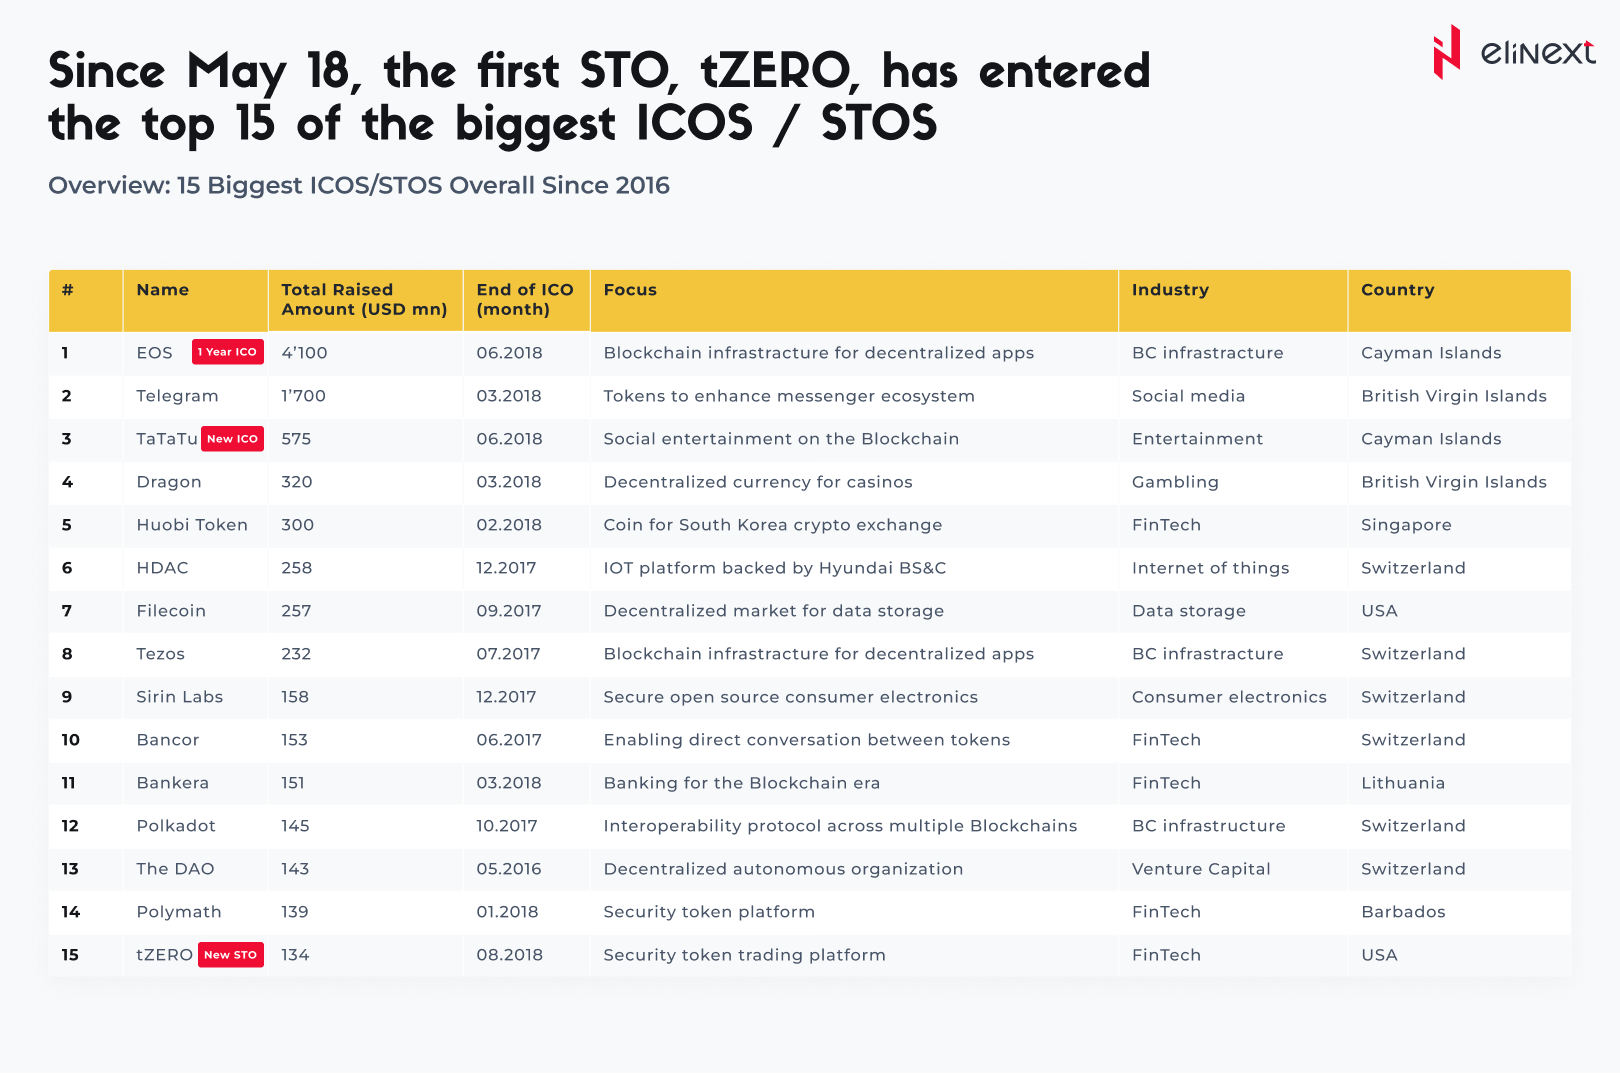Select the Huobi Token row name

coord(192,525)
